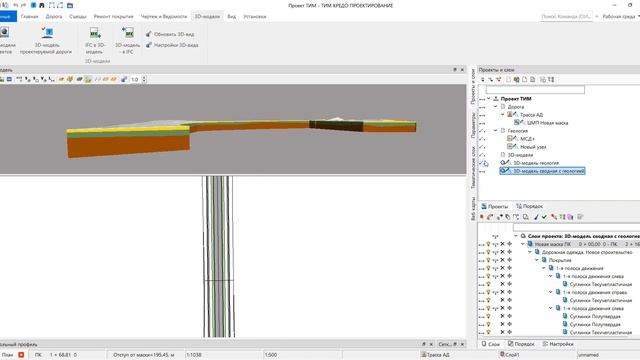Toggle visibility check for МСД+
The height and width of the screenshot is (360, 640).
point(482,139)
